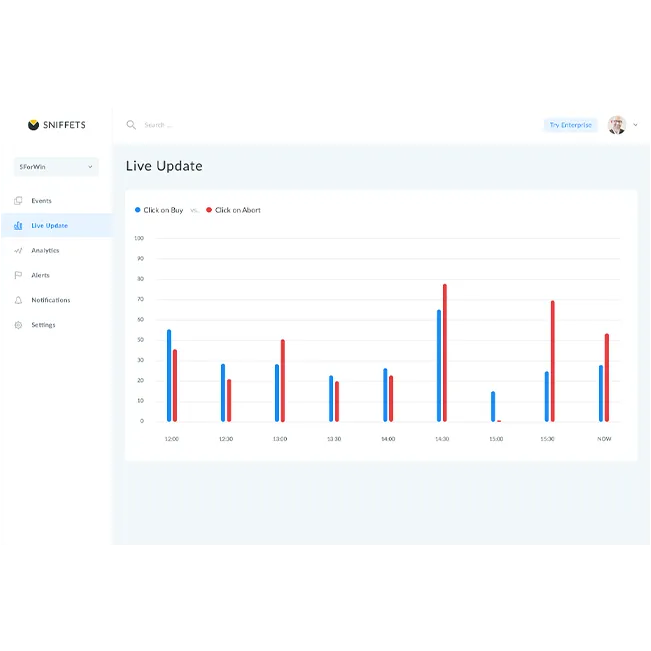The width and height of the screenshot is (651, 651).
Task: Click the Events sidebar icon
Action: click(18, 201)
